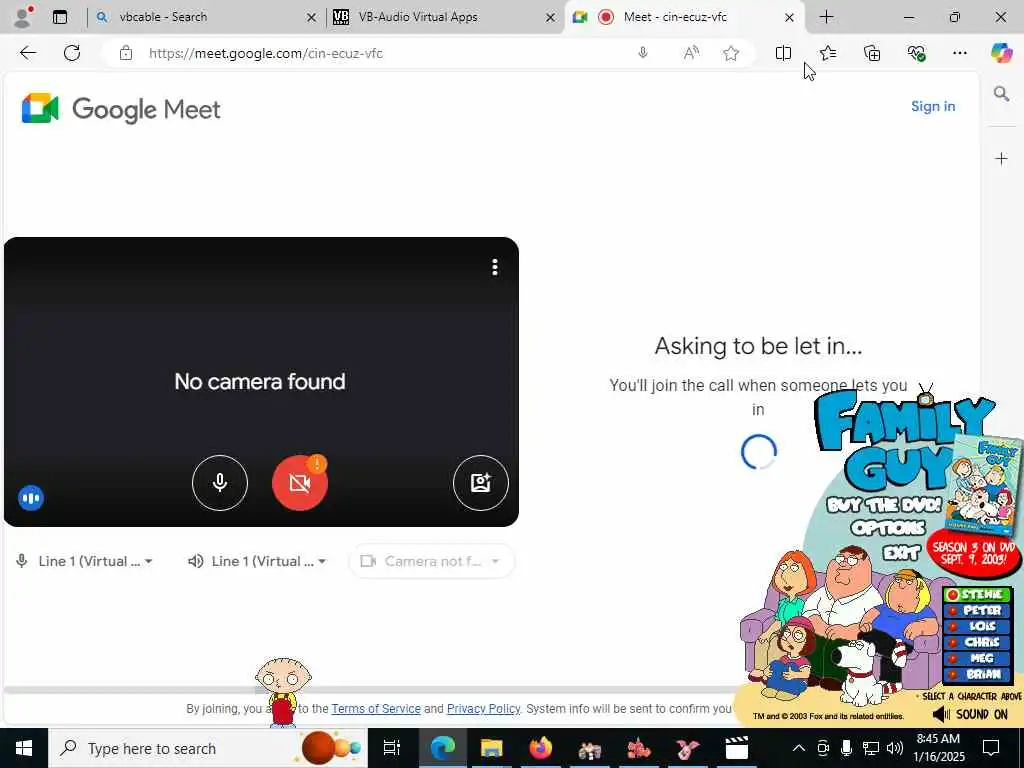Image resolution: width=1024 pixels, height=768 pixels.
Task: Select BRIAN in Family Guy character list
Action: [x=978, y=674]
